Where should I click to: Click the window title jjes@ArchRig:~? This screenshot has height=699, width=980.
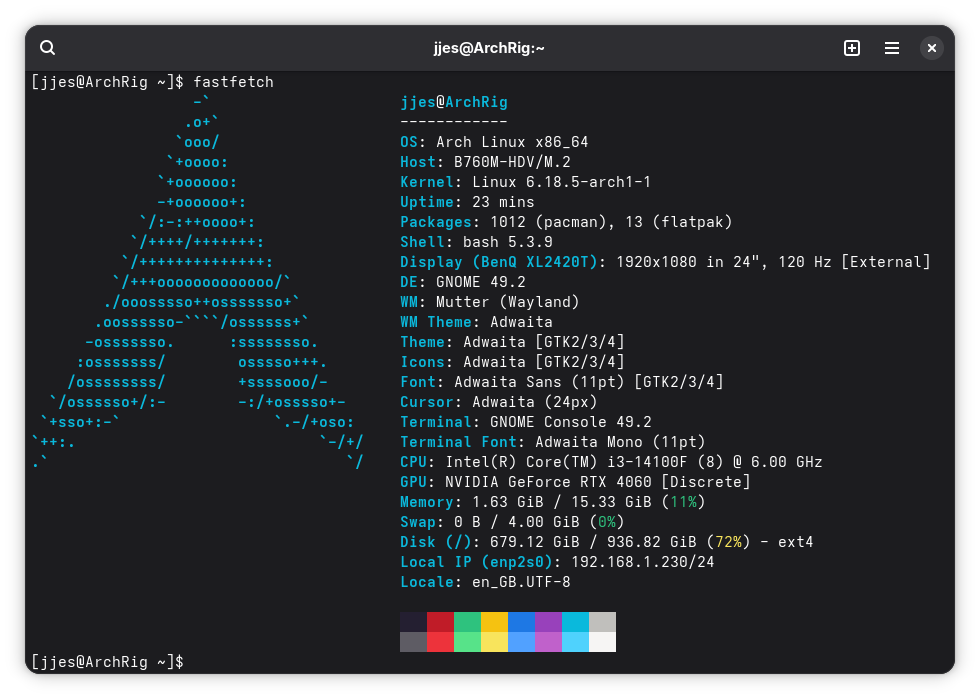tap(489, 48)
